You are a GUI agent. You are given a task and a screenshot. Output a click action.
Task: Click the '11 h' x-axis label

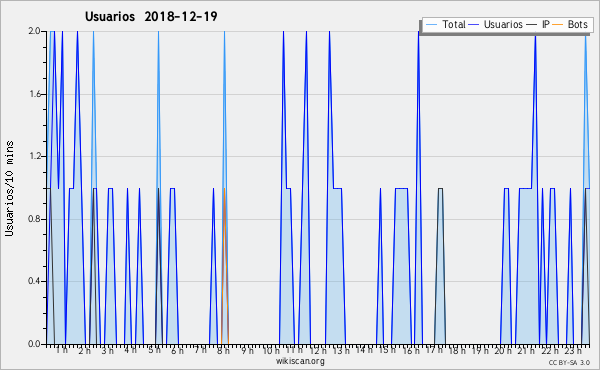pos(294,350)
